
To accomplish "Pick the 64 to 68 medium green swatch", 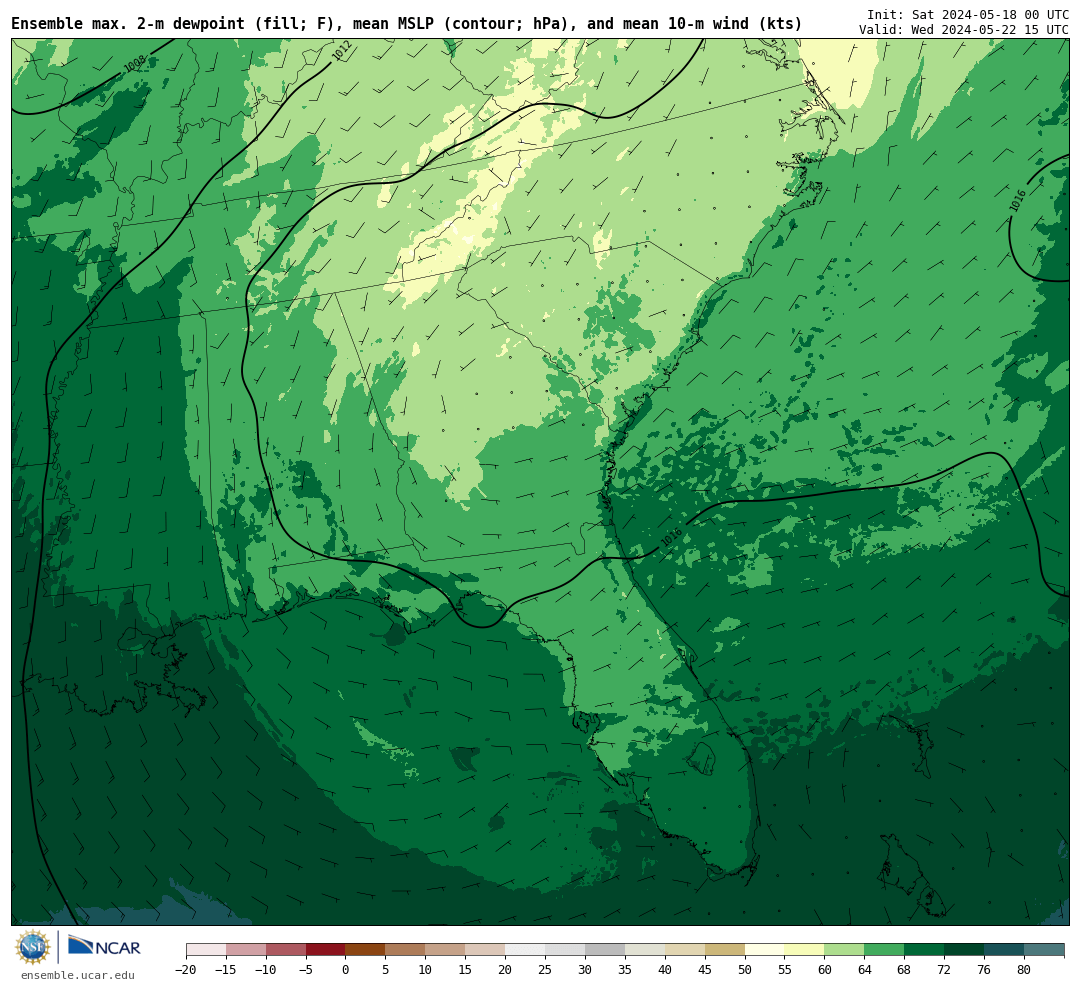I will coord(885,950).
